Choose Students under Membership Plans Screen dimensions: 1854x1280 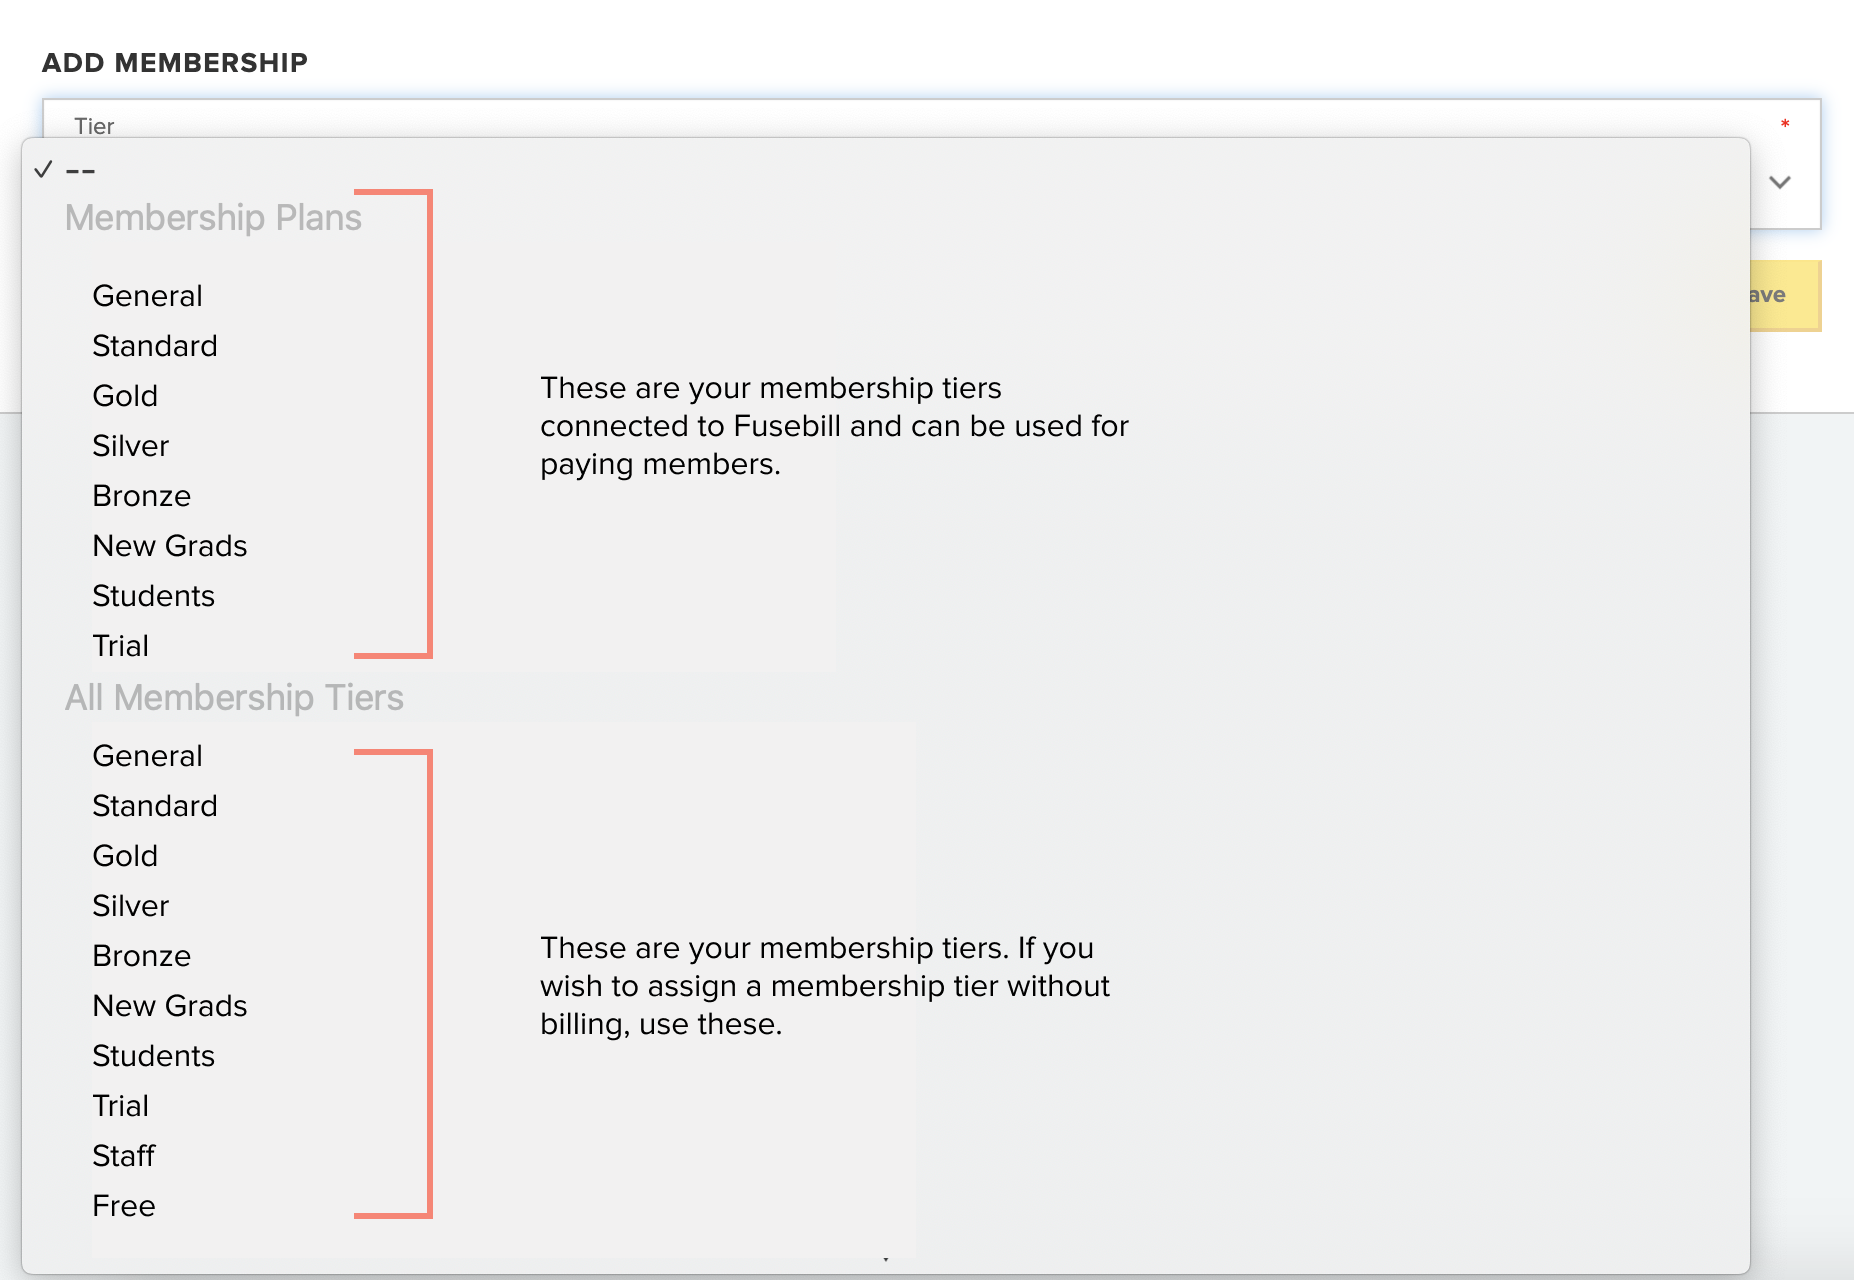153,596
